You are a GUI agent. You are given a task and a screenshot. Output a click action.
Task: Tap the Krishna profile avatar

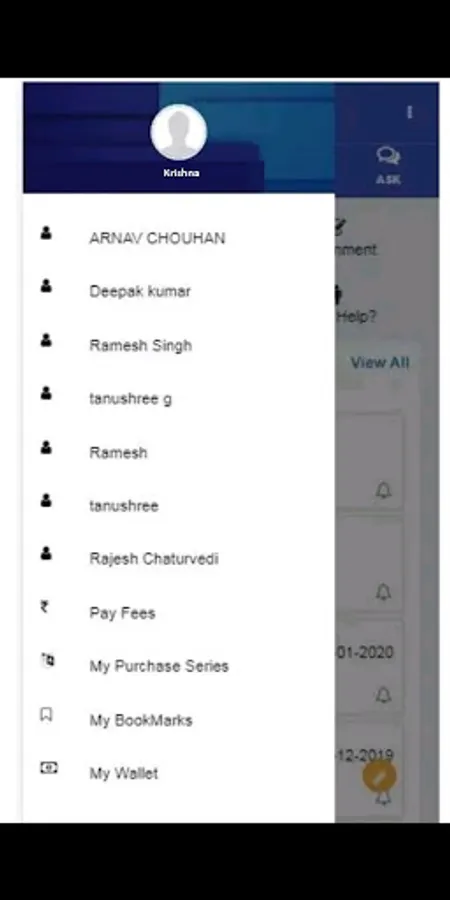click(x=179, y=132)
